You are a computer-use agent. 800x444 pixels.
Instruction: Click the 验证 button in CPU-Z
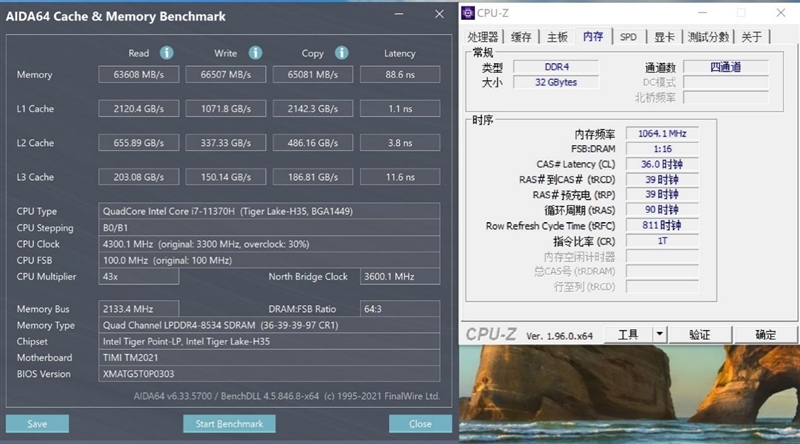699,334
